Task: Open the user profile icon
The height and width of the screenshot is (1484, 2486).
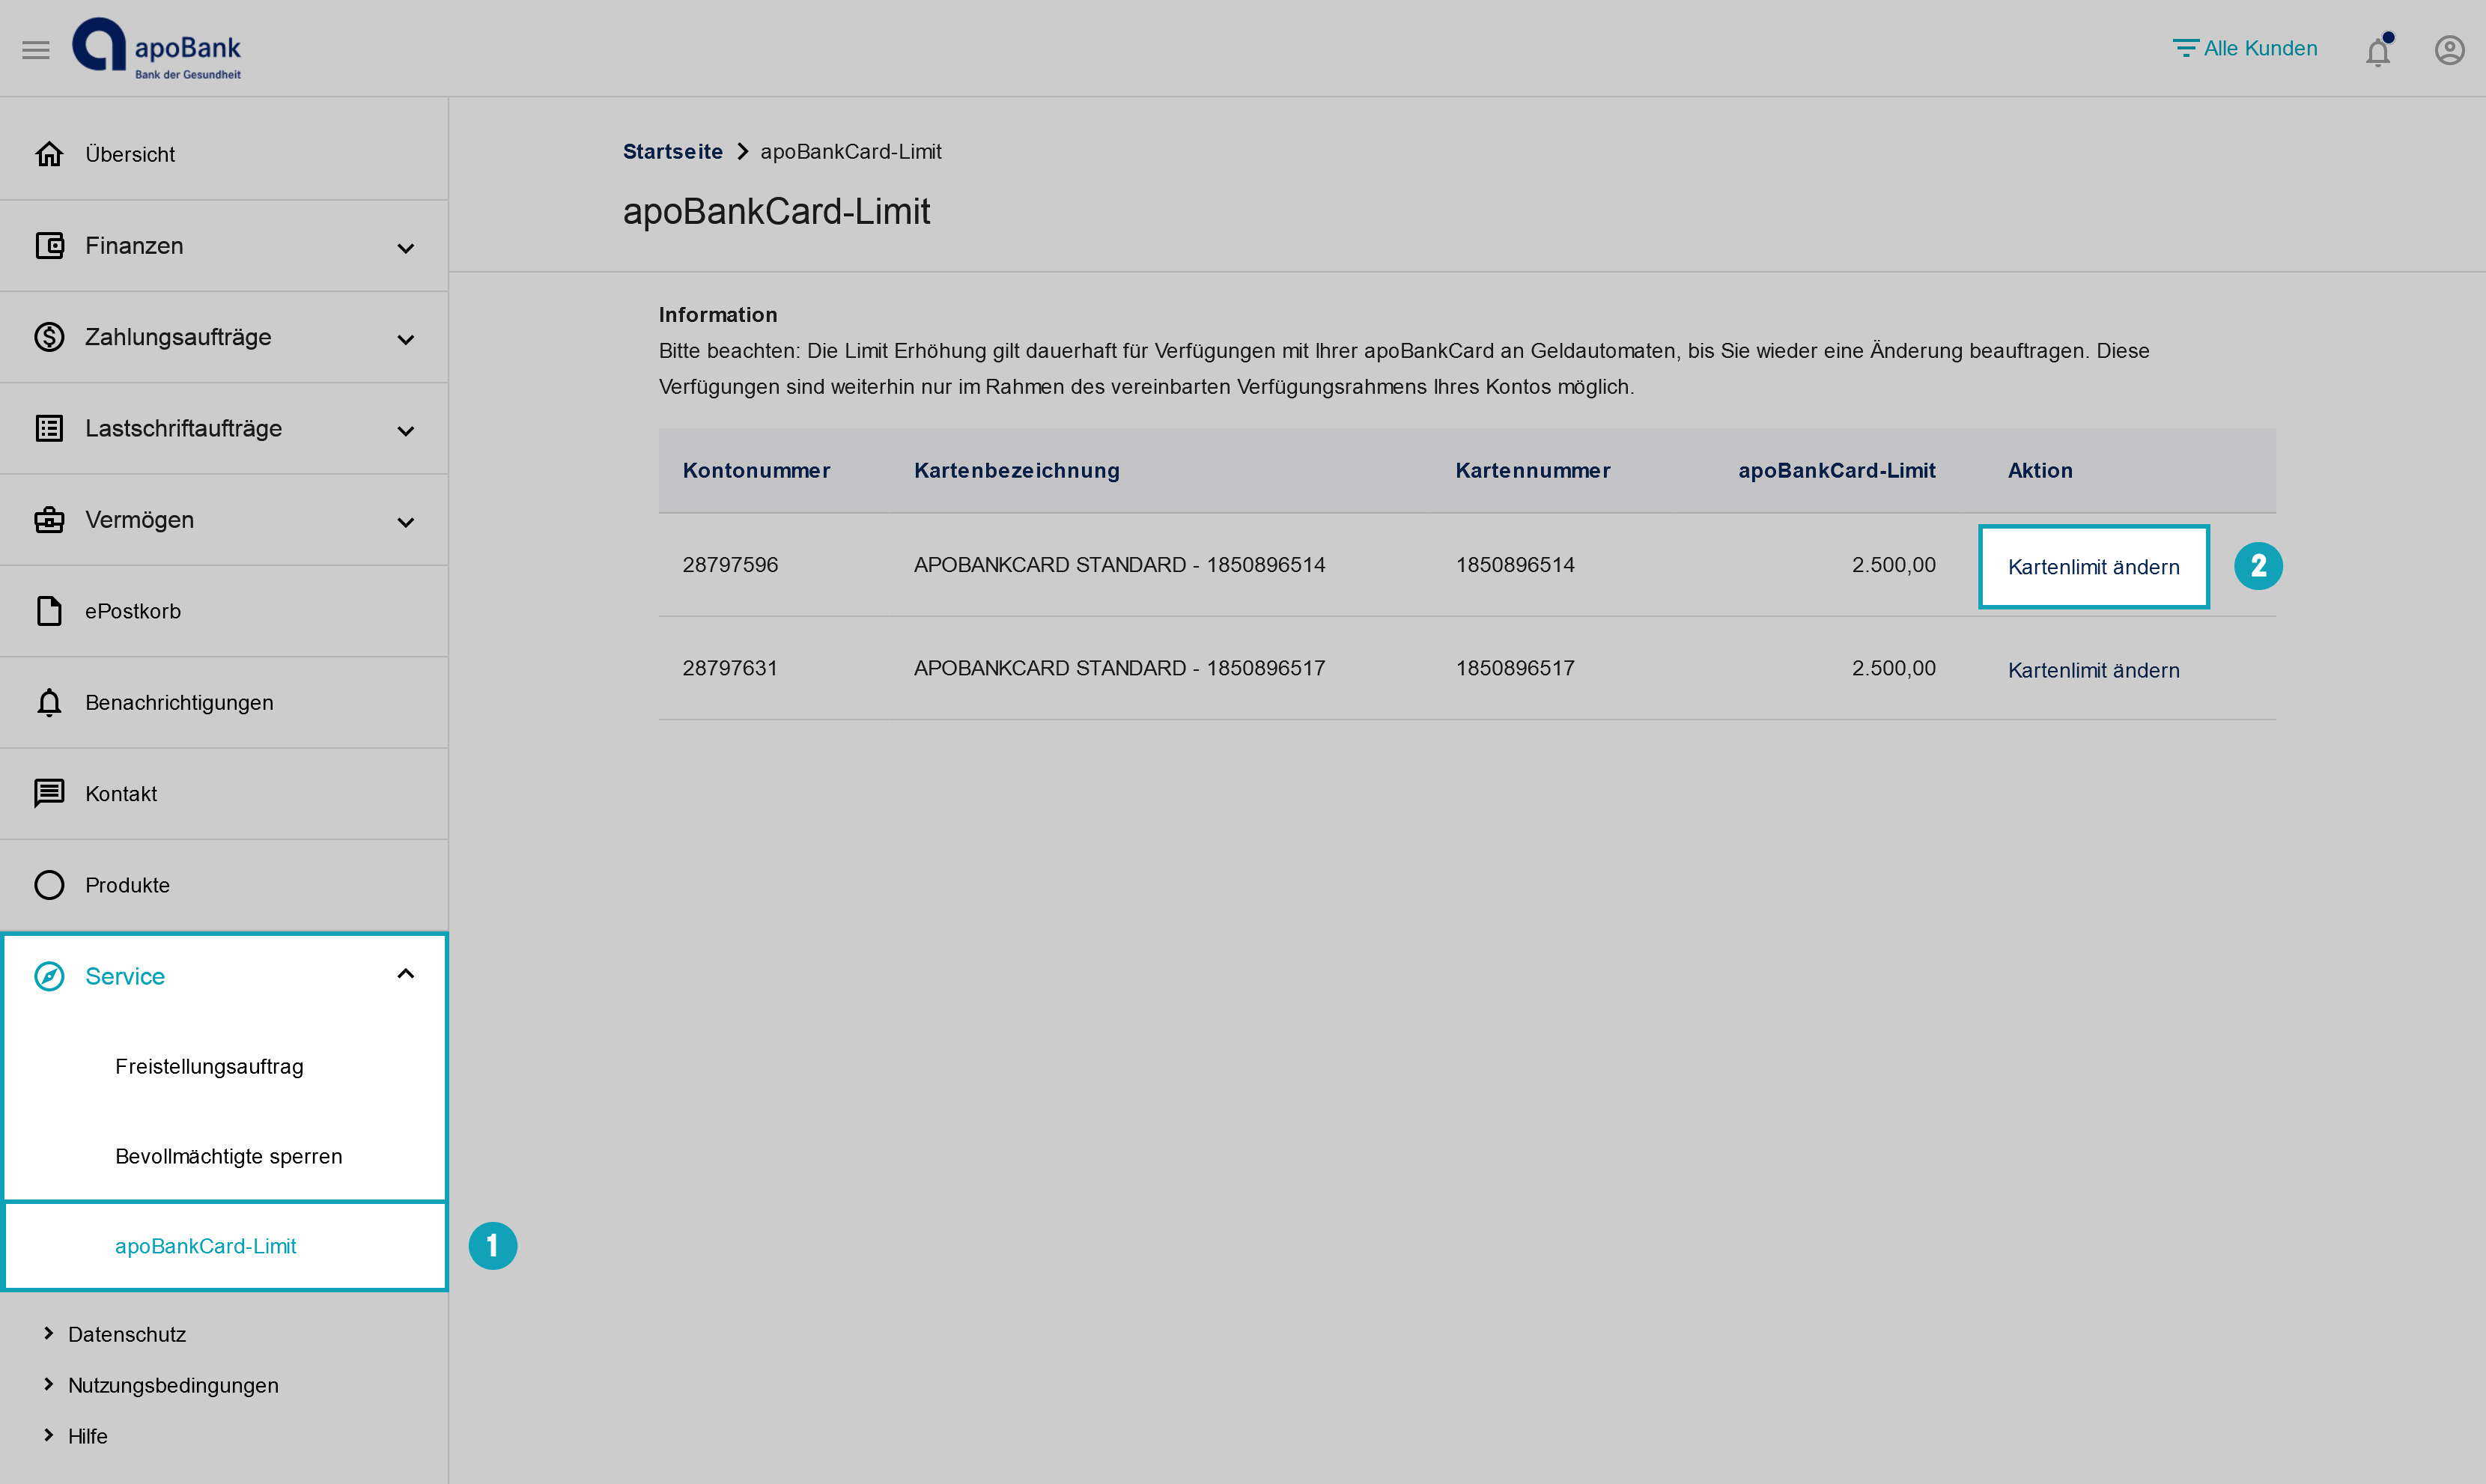Action: pos(2449,50)
